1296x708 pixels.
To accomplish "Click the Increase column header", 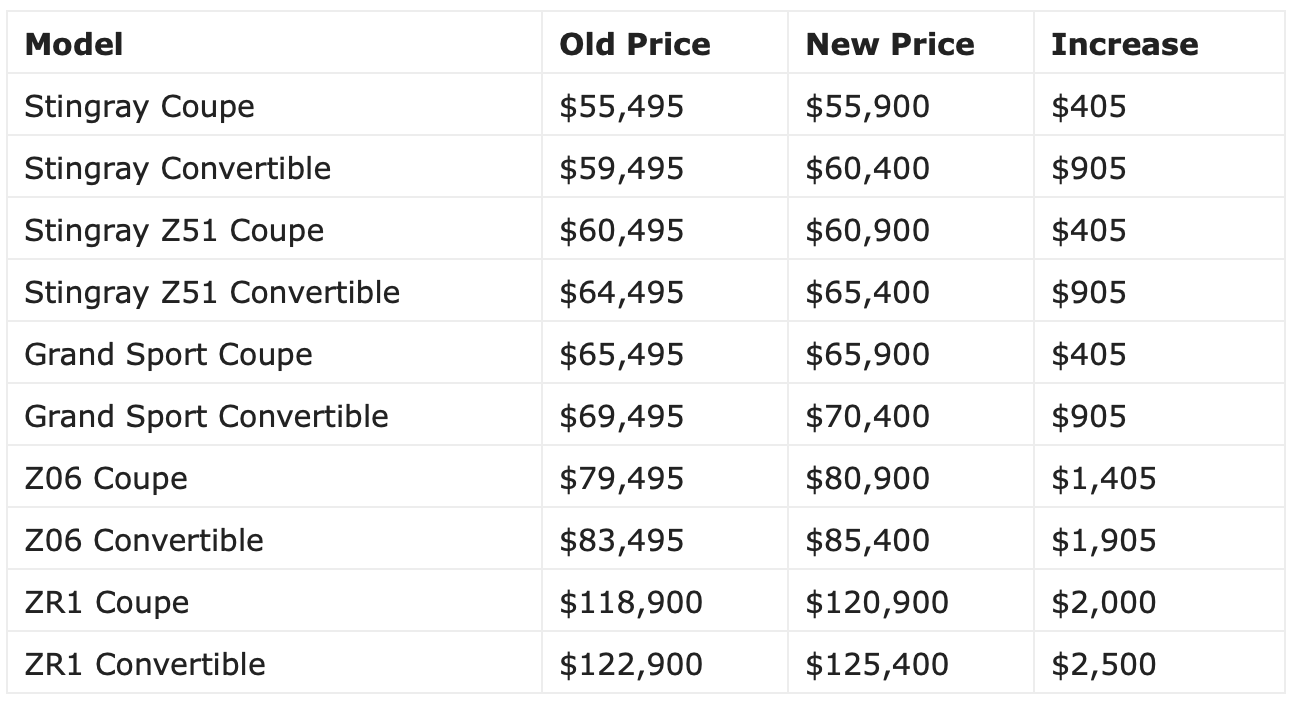I will click(x=1124, y=44).
